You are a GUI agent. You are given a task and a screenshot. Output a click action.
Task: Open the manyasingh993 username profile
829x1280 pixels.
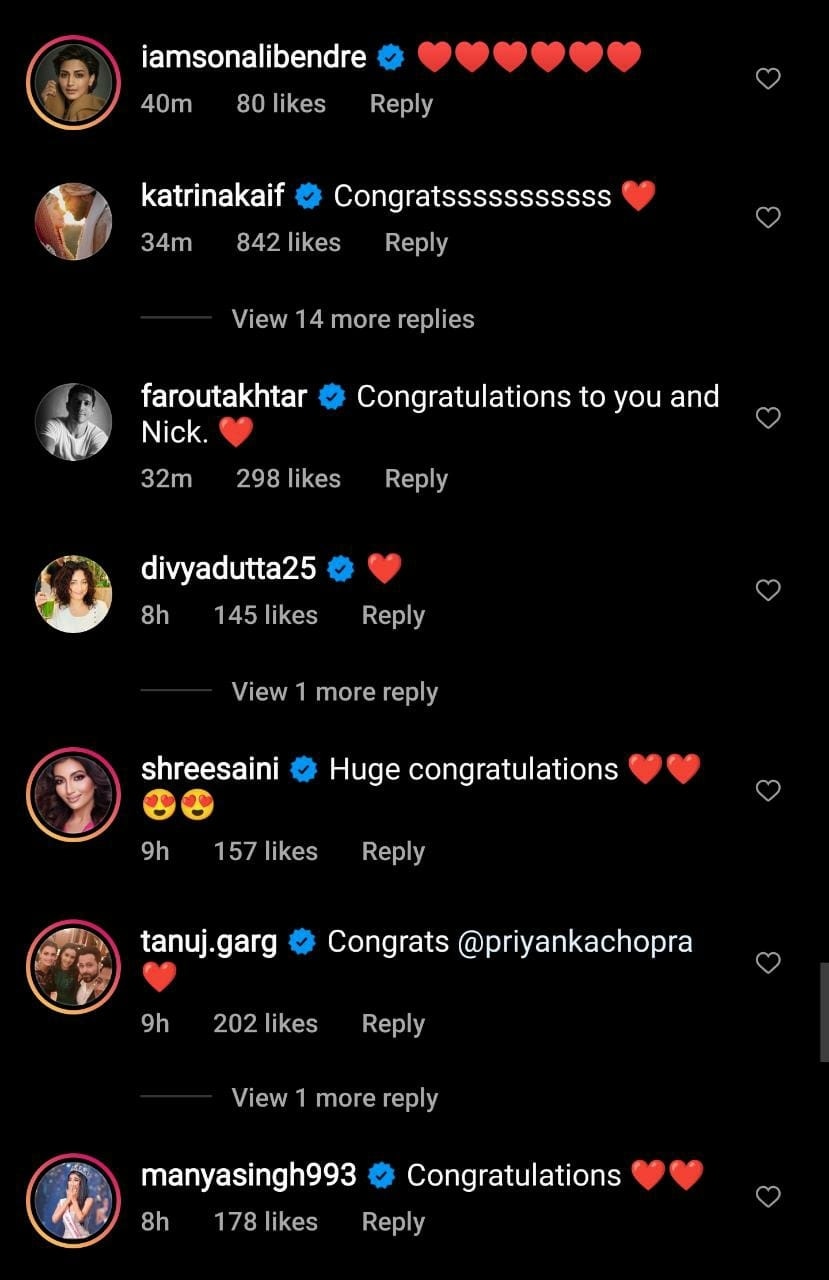[x=248, y=1175]
